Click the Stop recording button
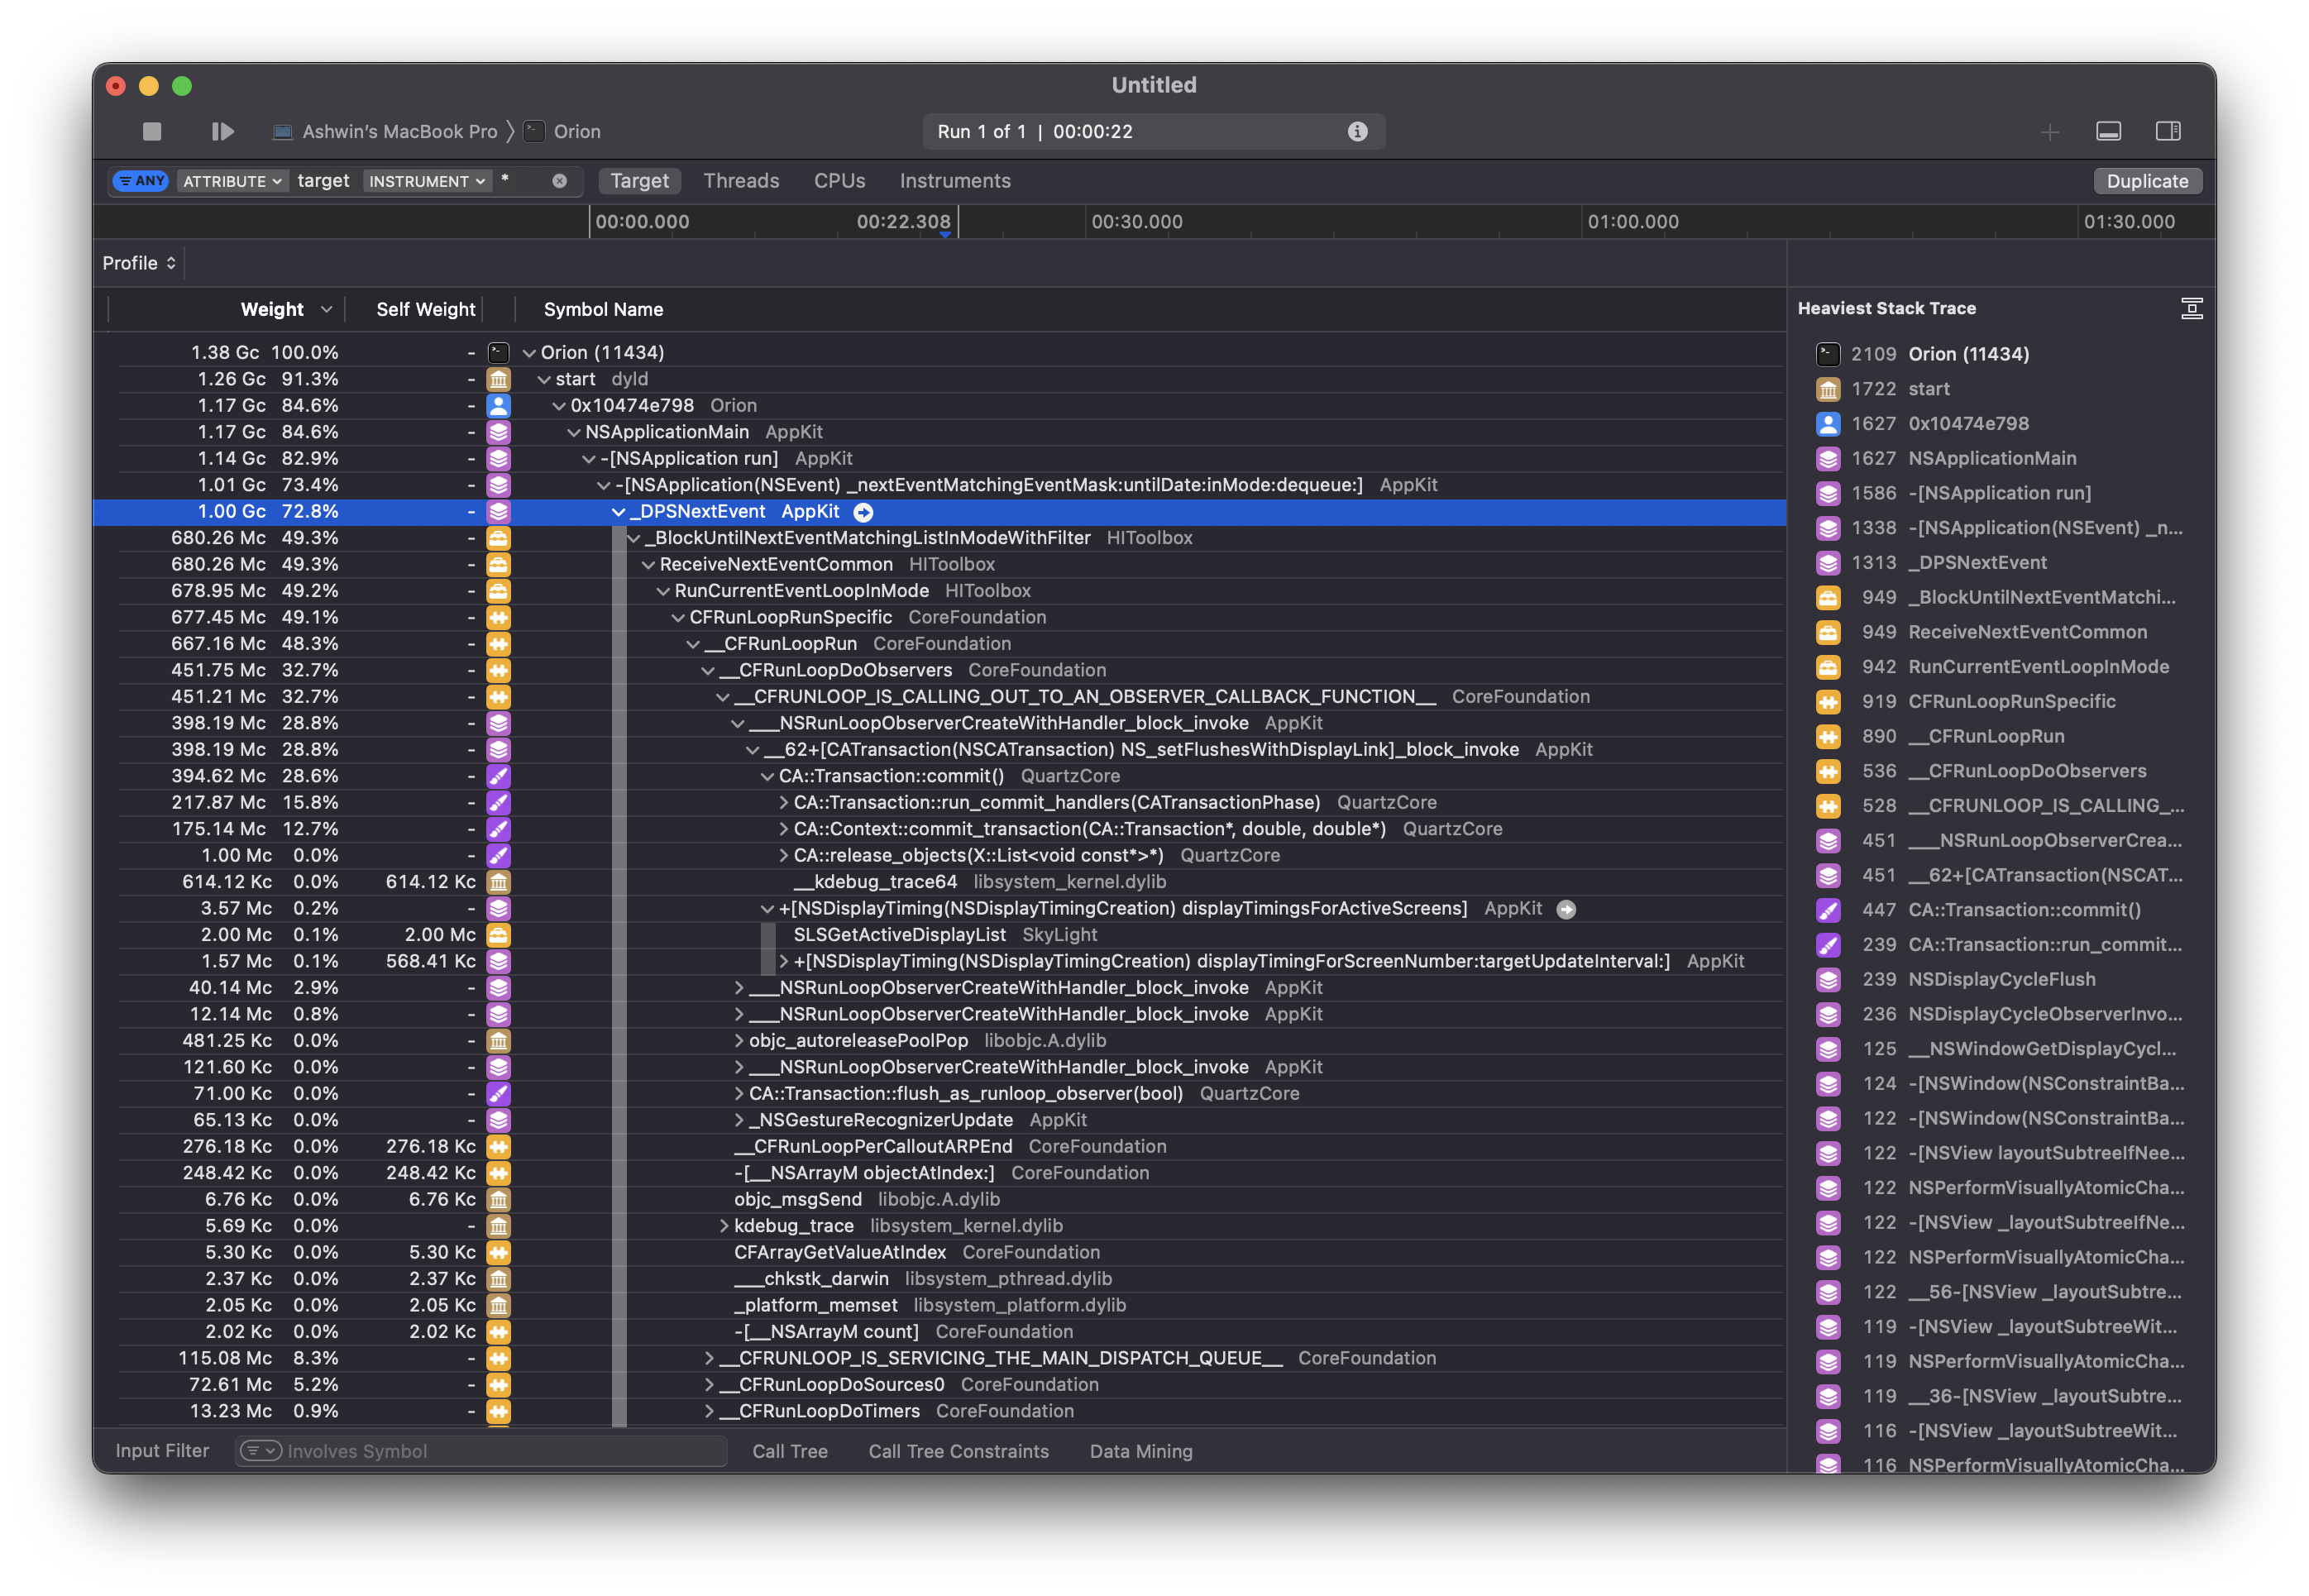The image size is (2309, 1596). click(151, 130)
